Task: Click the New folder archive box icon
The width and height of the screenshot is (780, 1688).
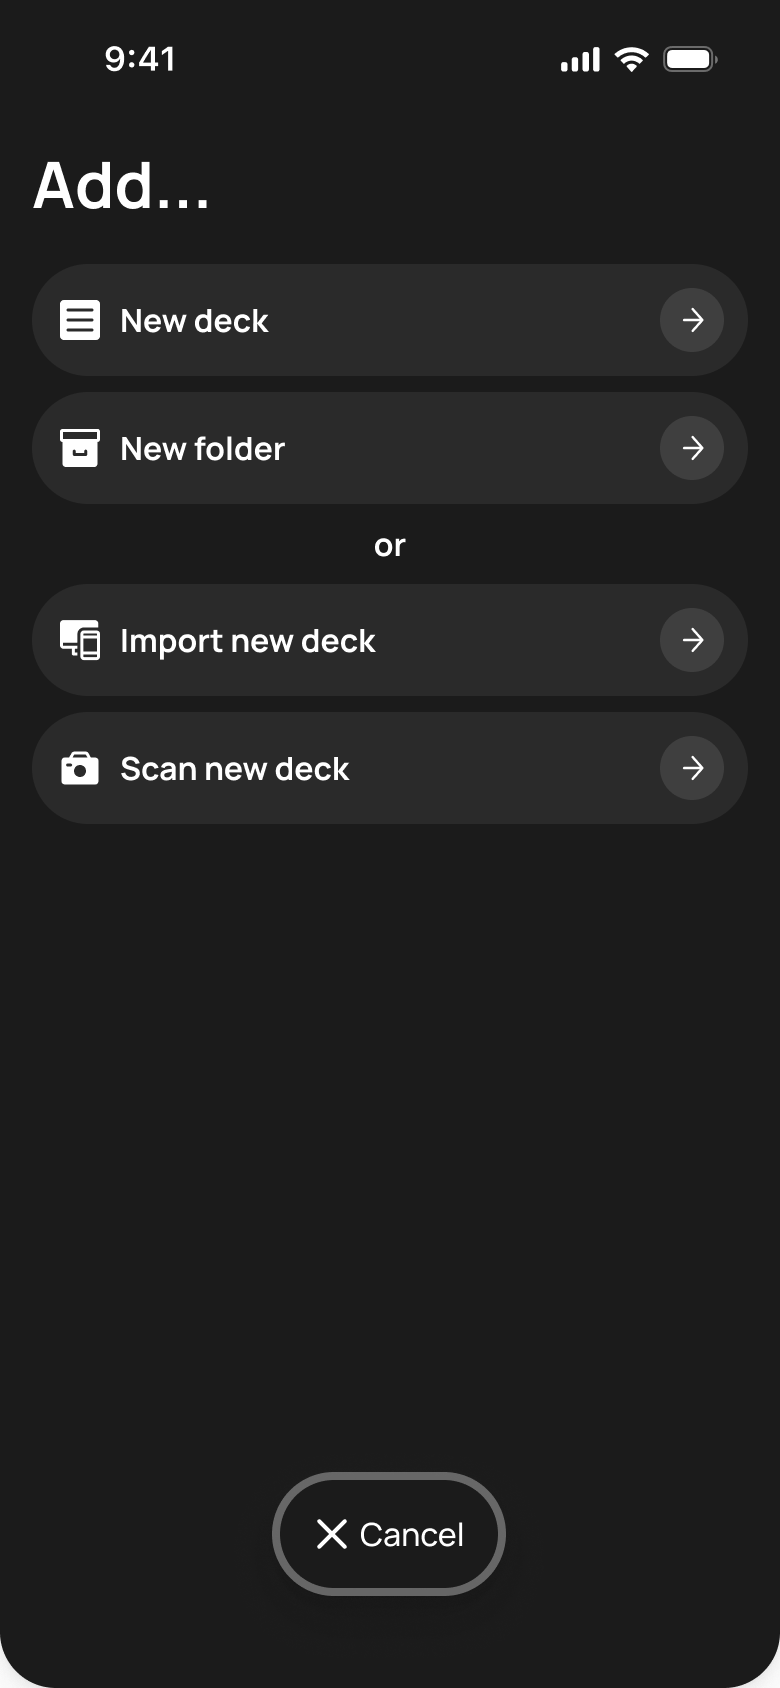Action: tap(80, 448)
